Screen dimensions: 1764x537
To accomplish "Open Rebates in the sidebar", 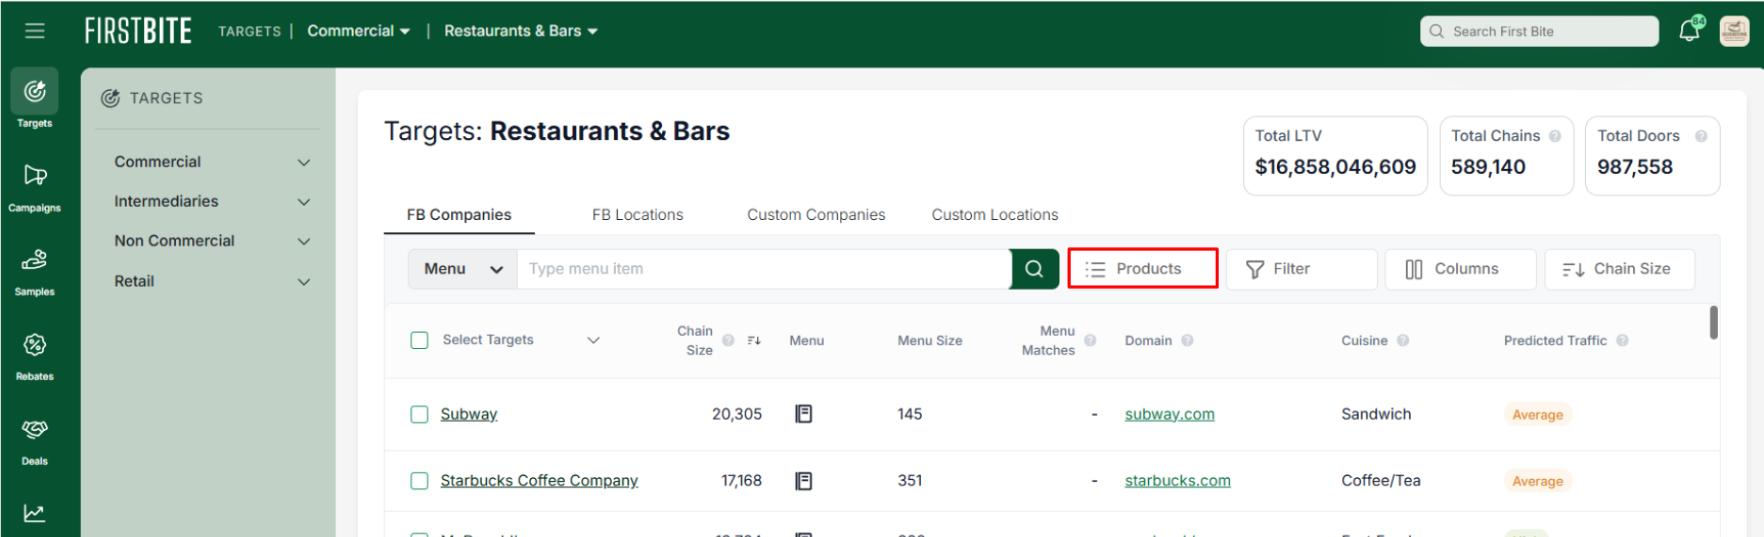I will tap(35, 357).
